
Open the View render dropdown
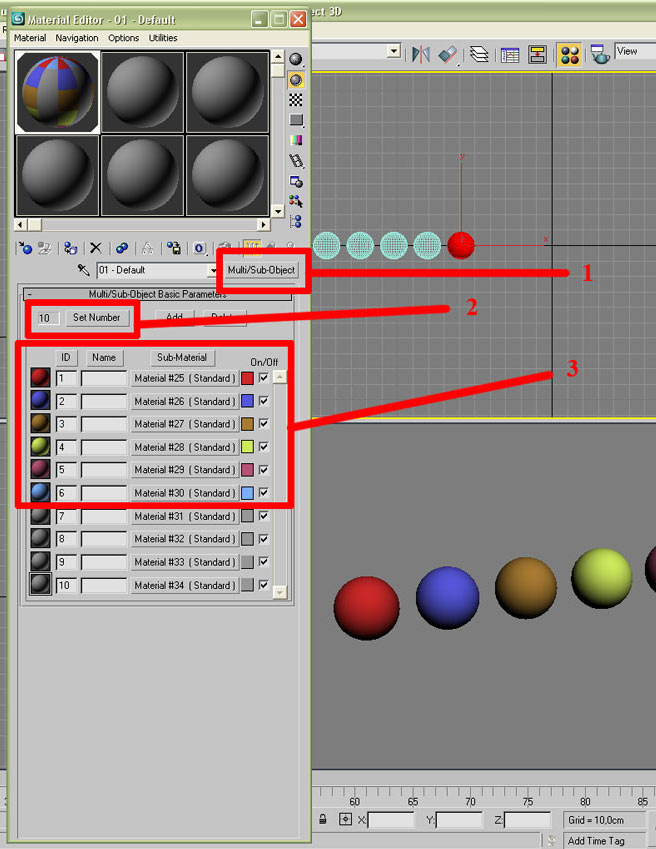635,51
